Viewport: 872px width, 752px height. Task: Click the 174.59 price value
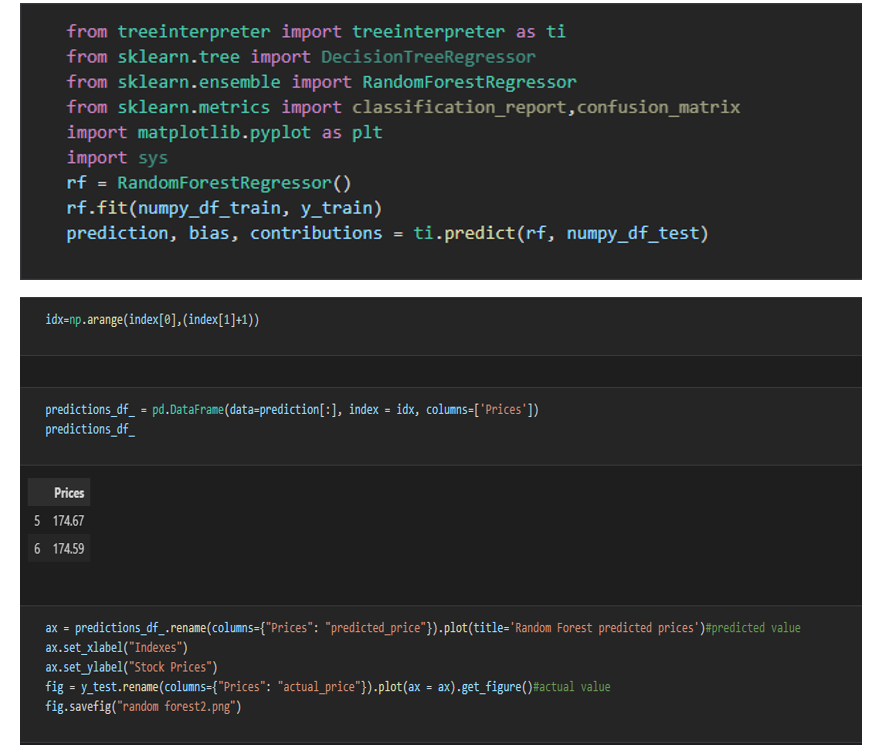68,548
